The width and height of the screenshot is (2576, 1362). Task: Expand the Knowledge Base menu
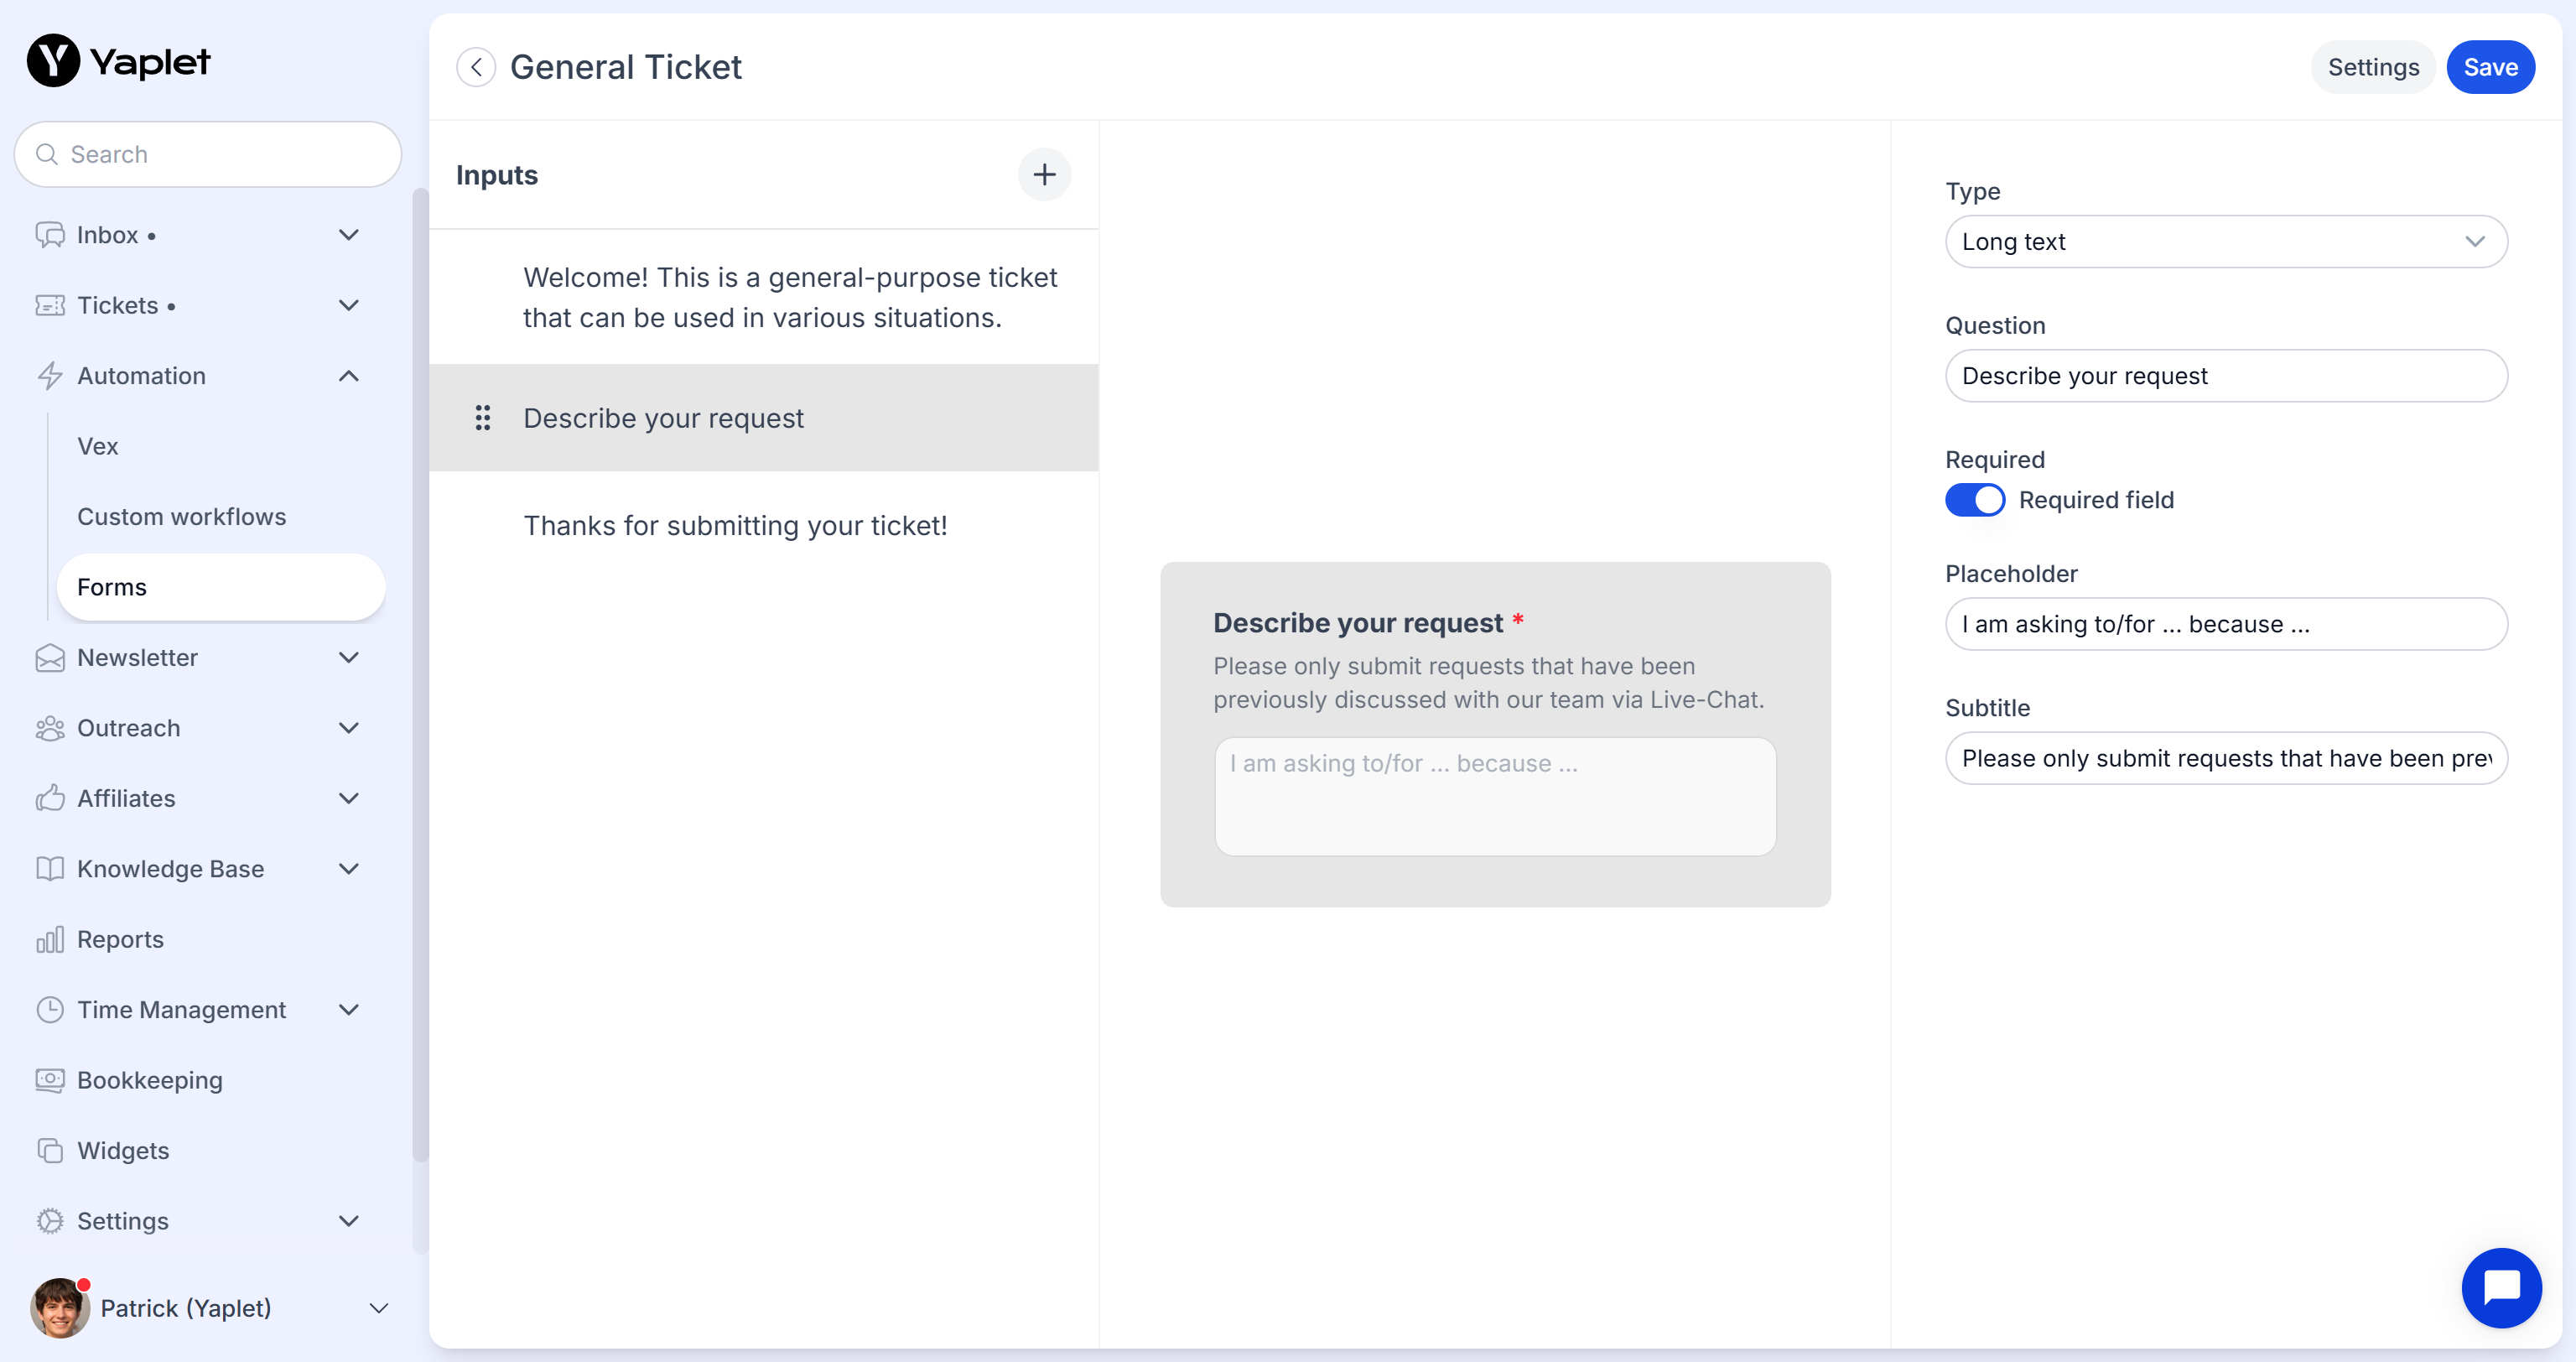[x=348, y=869]
